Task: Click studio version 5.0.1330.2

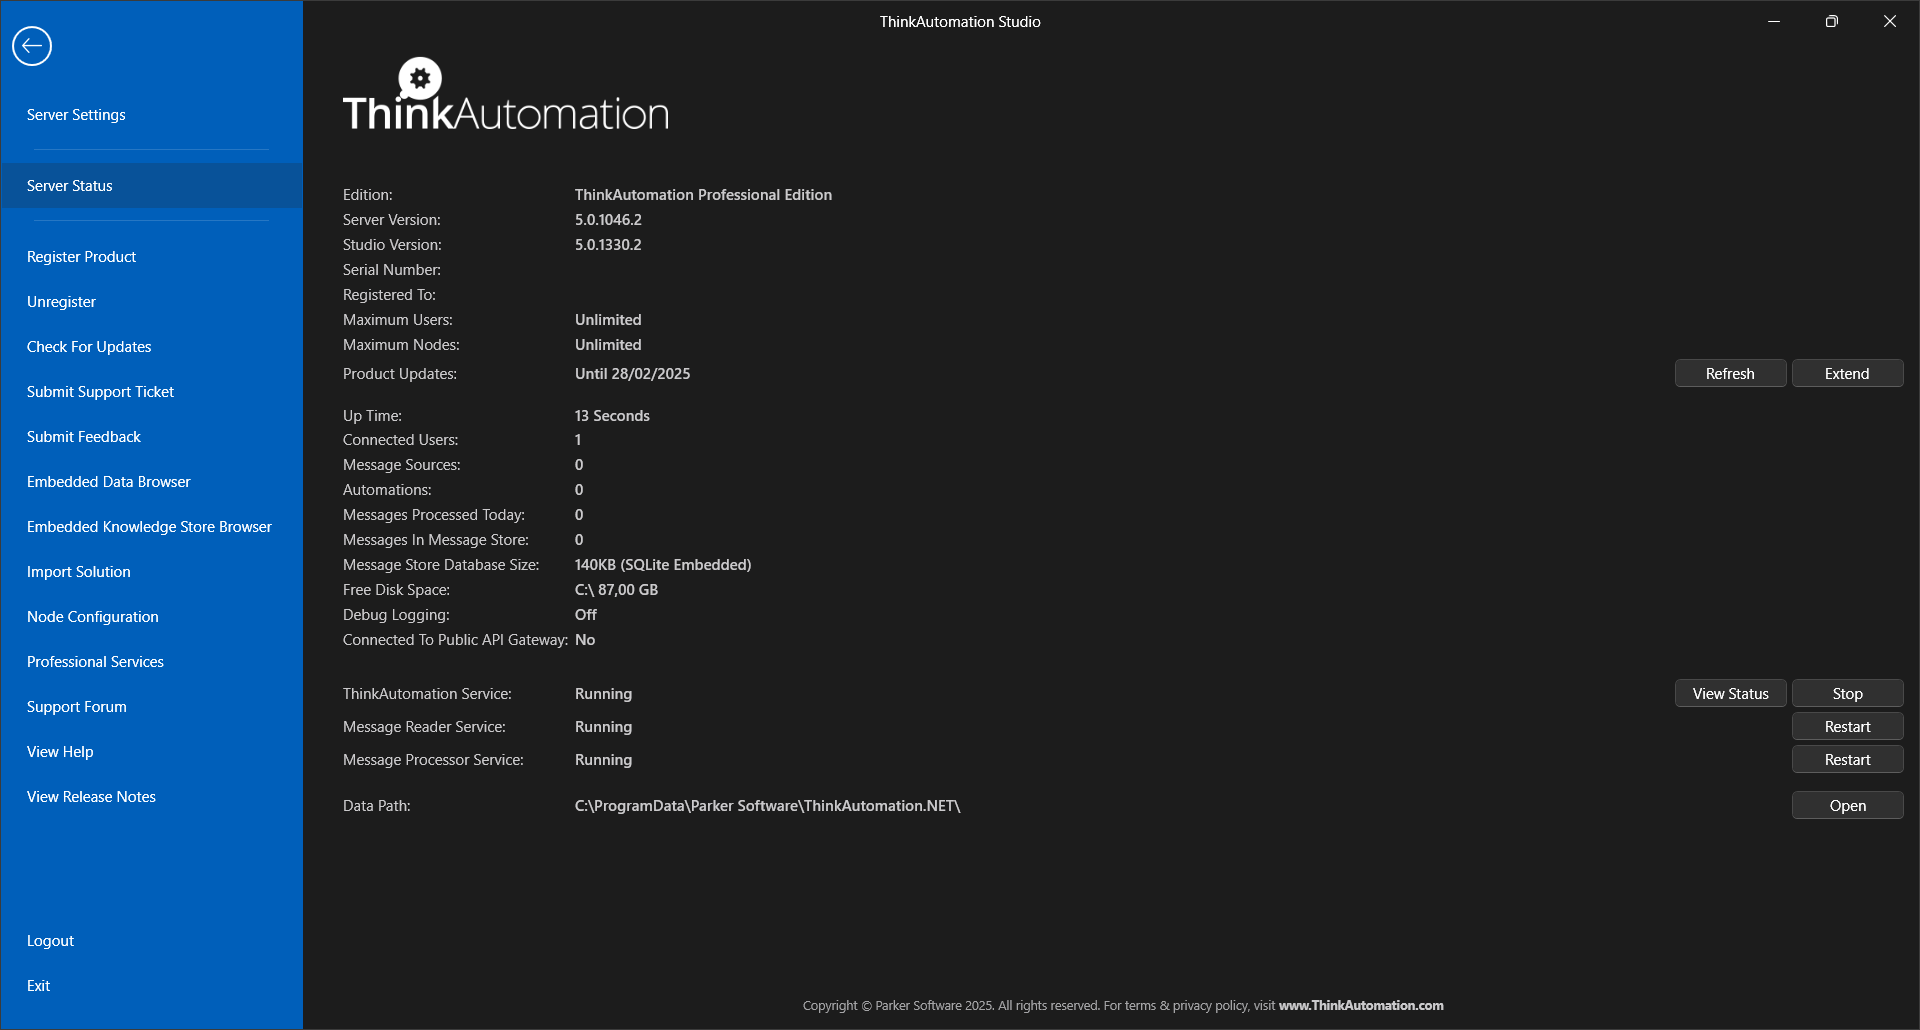Action: (x=608, y=245)
